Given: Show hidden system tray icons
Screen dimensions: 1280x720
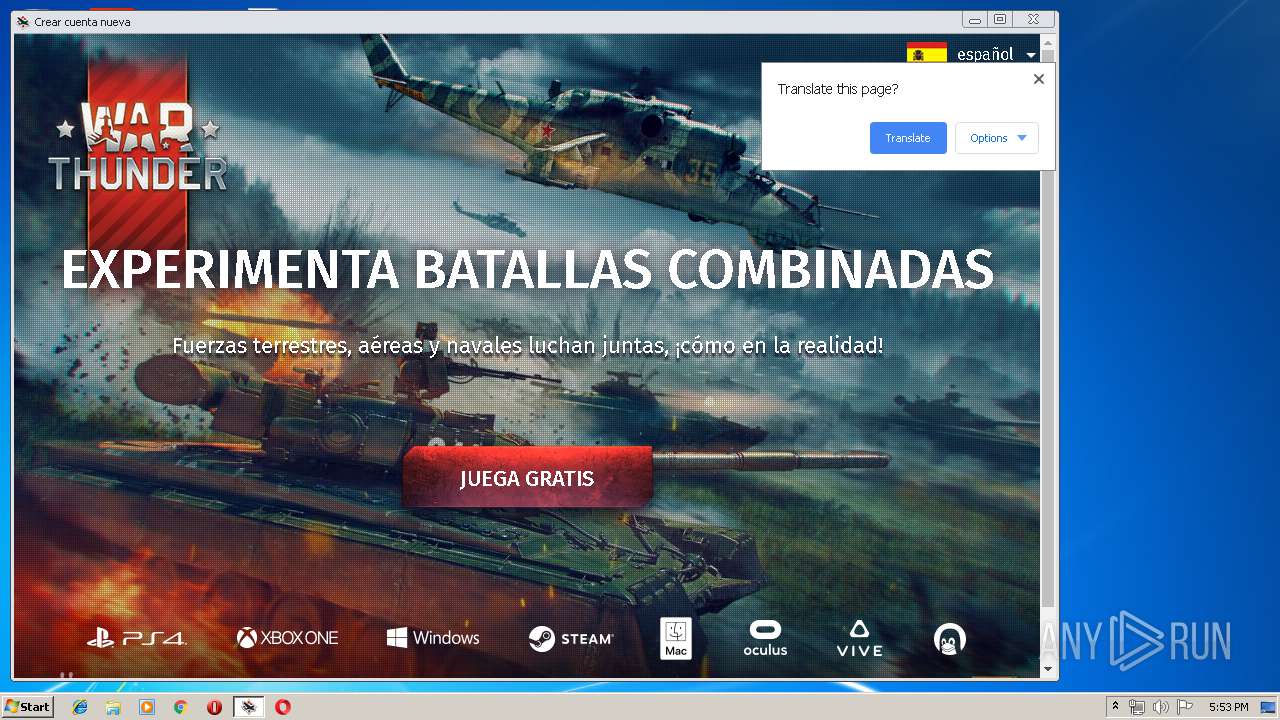Looking at the screenshot, I should point(1116,707).
